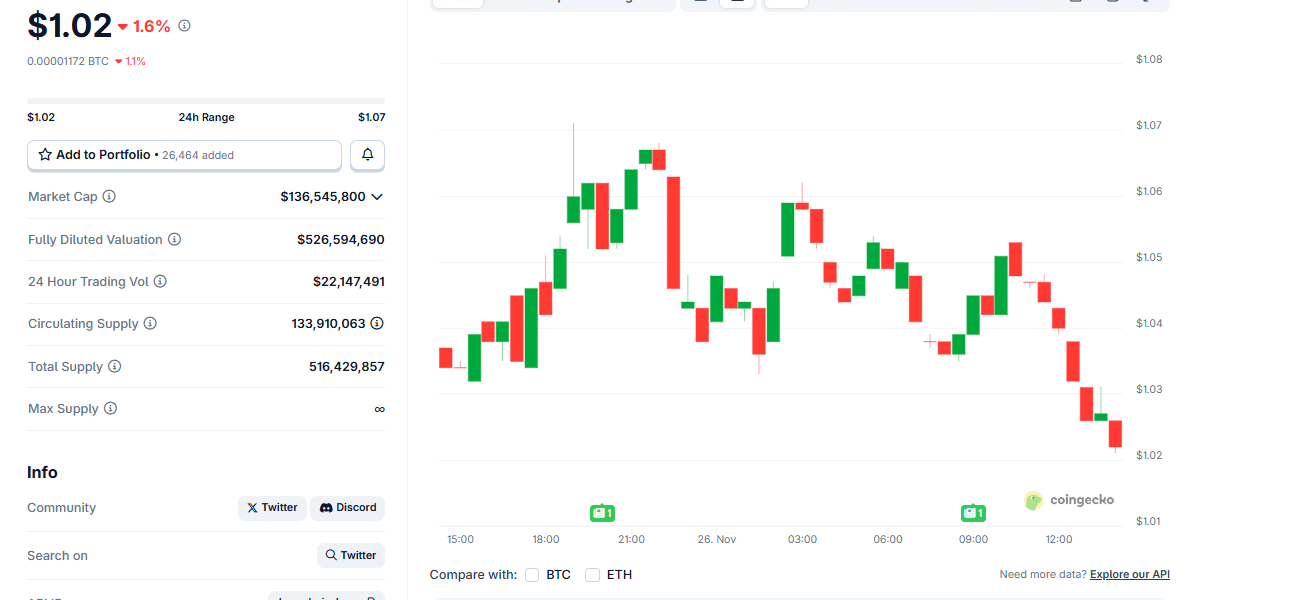Click the price alert bell icon

tap(367, 155)
